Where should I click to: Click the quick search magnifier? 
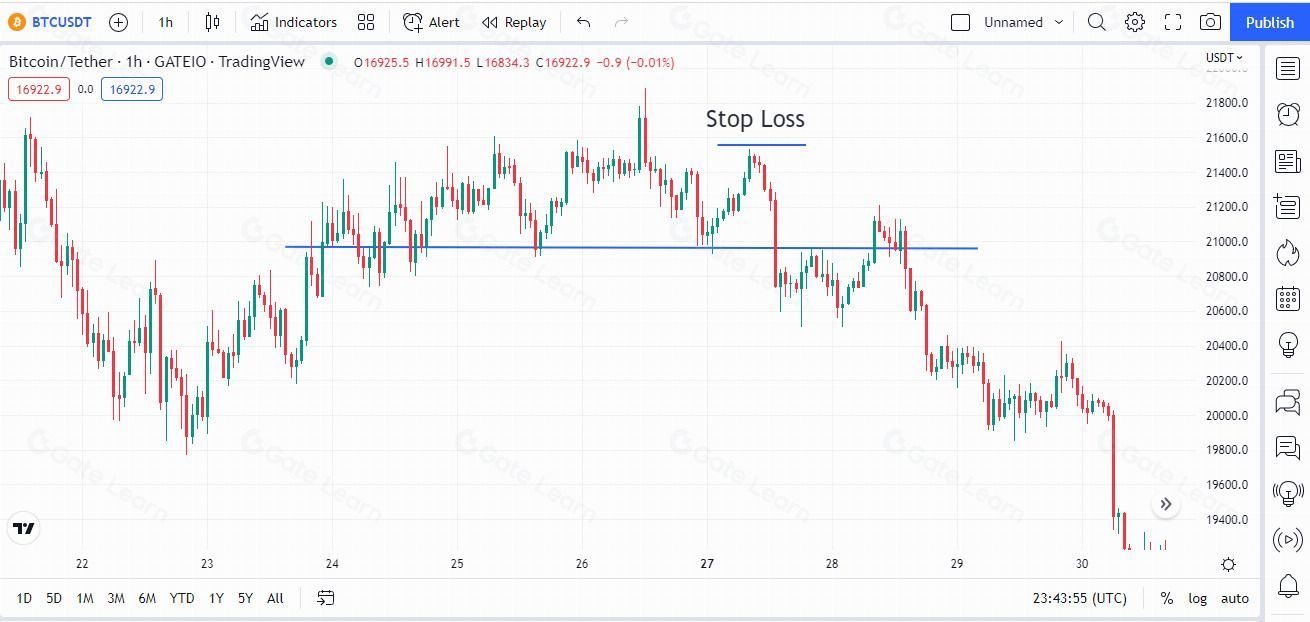pyautogui.click(x=1097, y=22)
